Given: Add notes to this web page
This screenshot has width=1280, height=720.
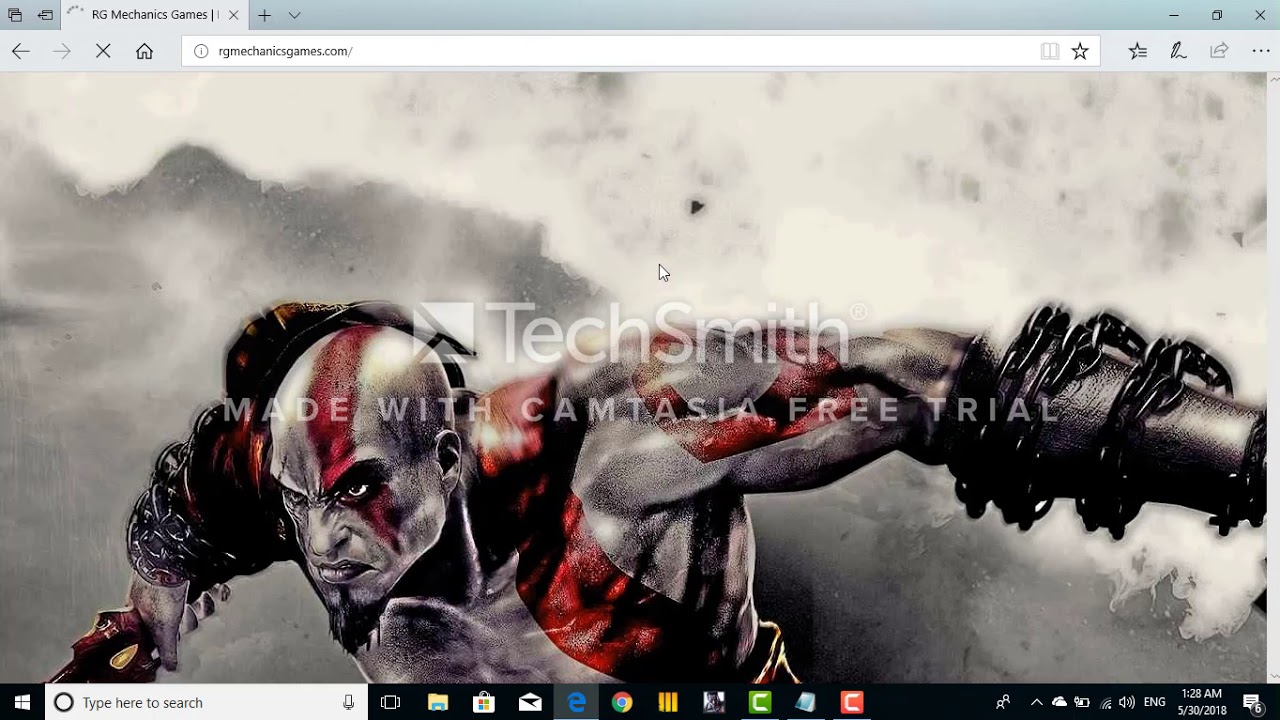Looking at the screenshot, I should [1178, 51].
